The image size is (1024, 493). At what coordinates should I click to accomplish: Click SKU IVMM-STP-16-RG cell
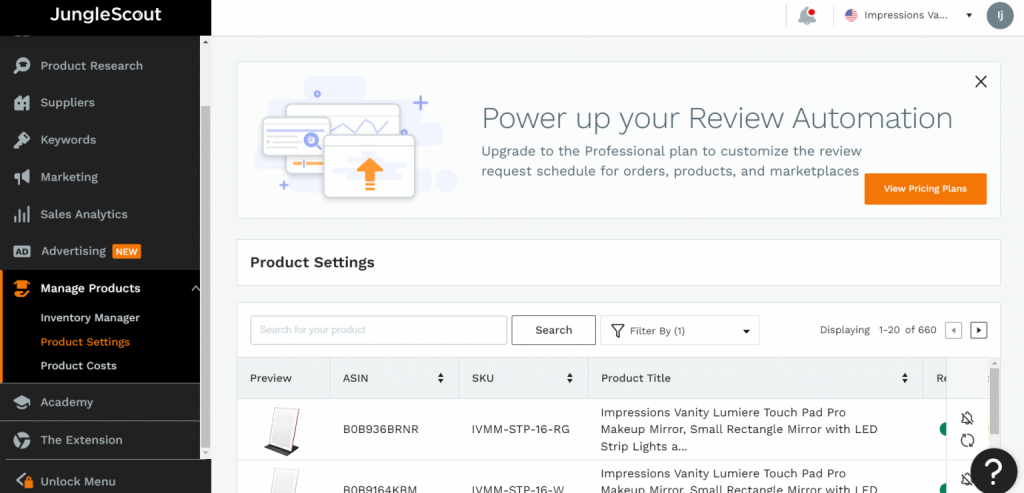pos(520,430)
